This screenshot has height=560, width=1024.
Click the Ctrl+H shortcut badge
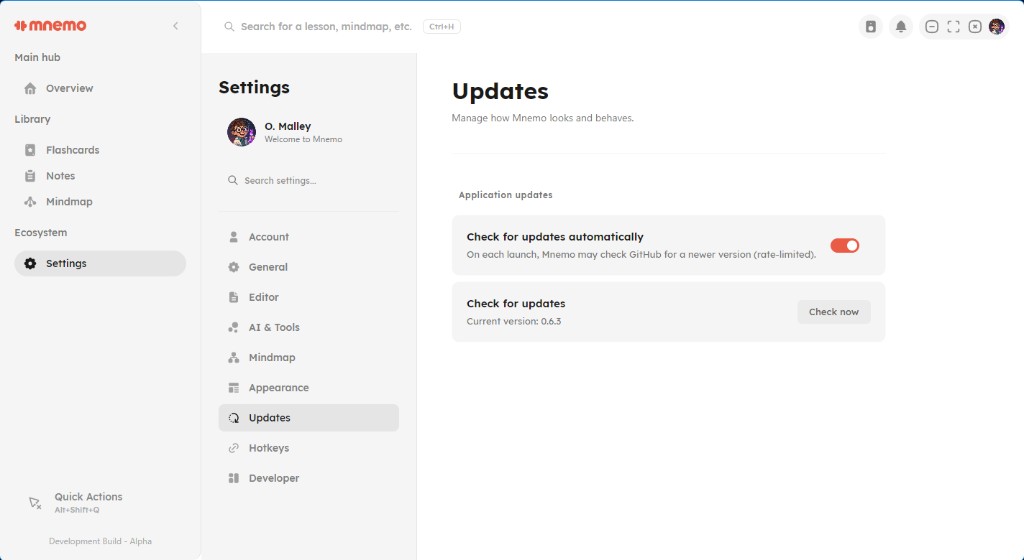(x=441, y=27)
